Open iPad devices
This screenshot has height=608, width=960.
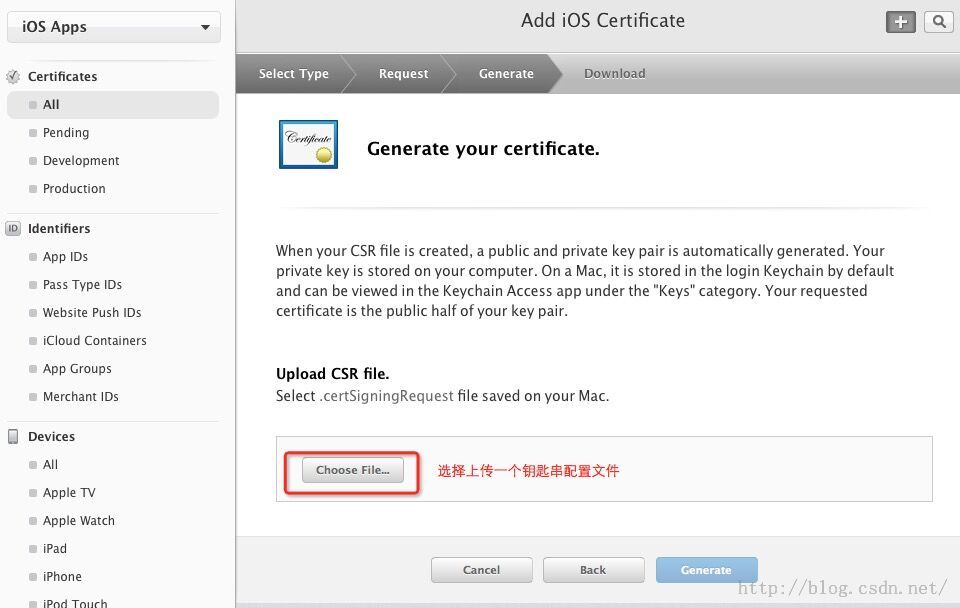(x=54, y=549)
